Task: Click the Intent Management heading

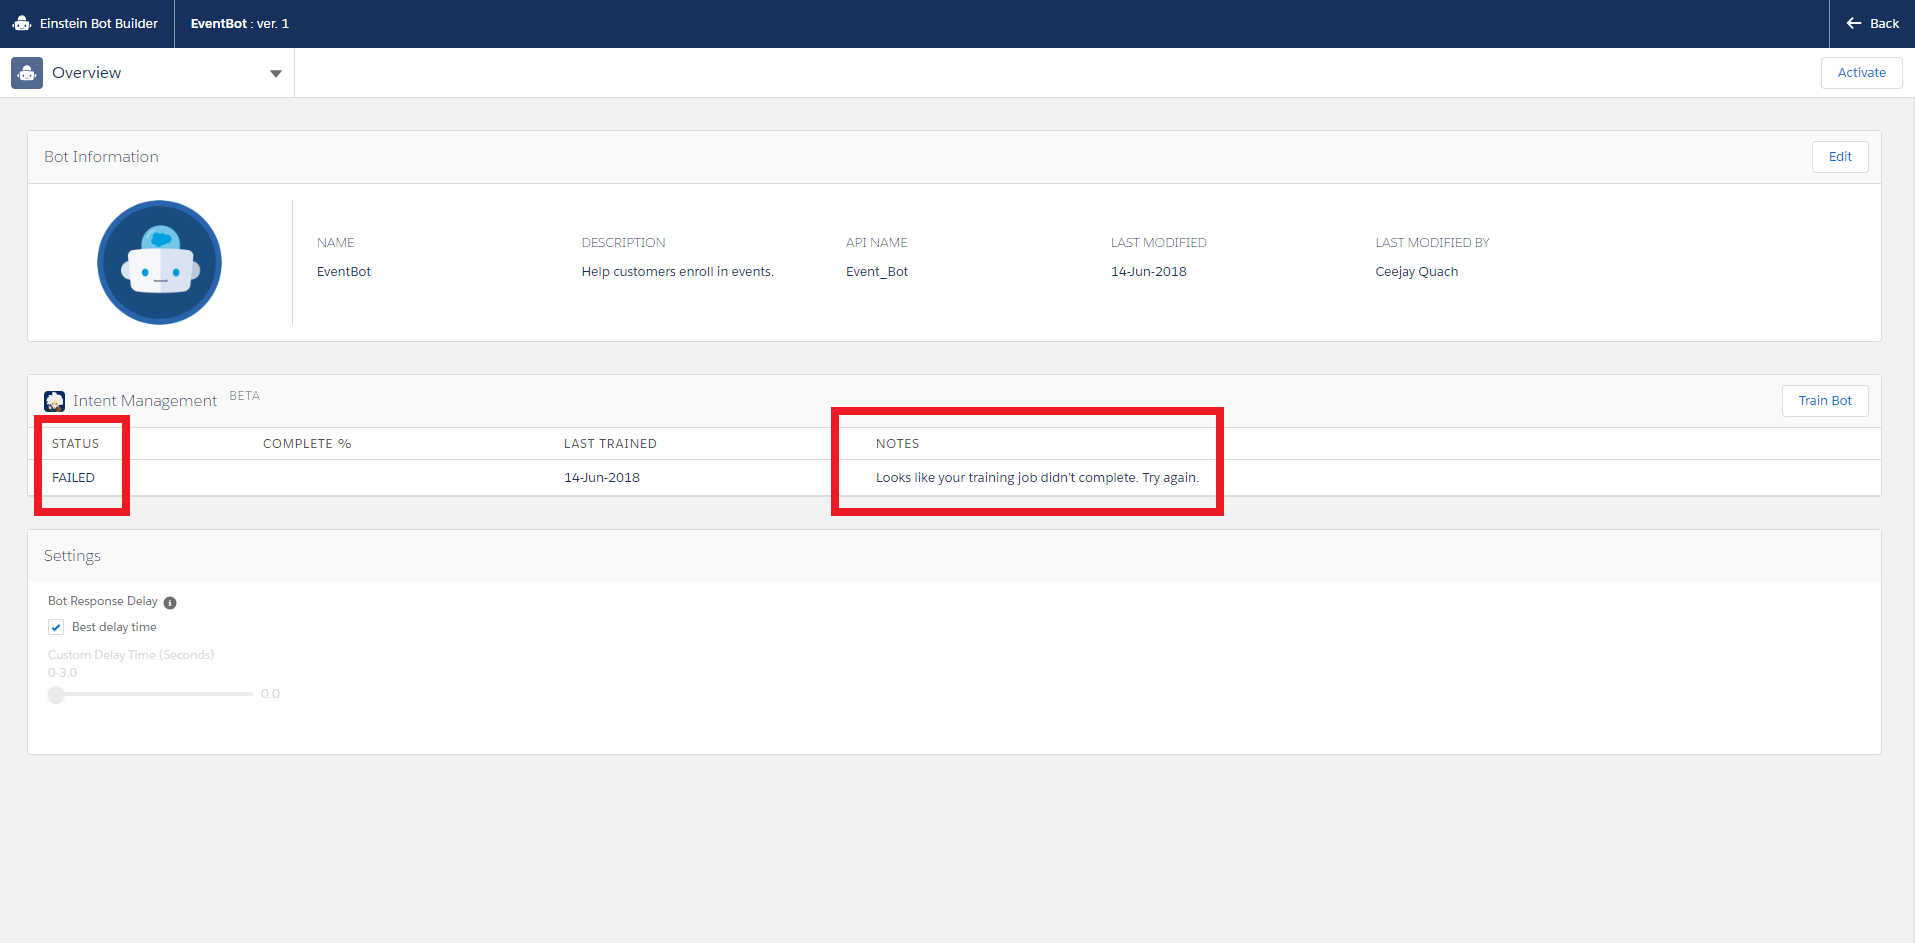Action: tap(145, 401)
